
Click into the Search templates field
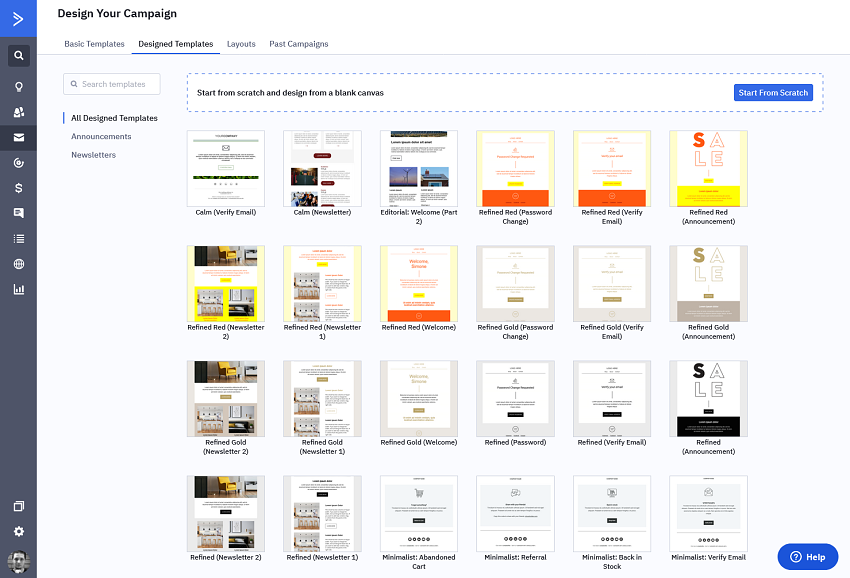pos(112,84)
